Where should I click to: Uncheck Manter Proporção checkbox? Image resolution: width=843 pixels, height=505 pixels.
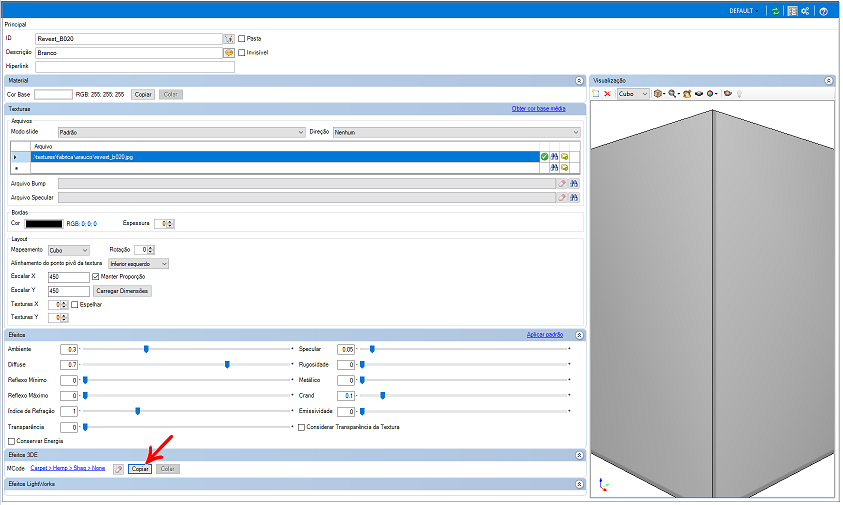click(x=96, y=276)
